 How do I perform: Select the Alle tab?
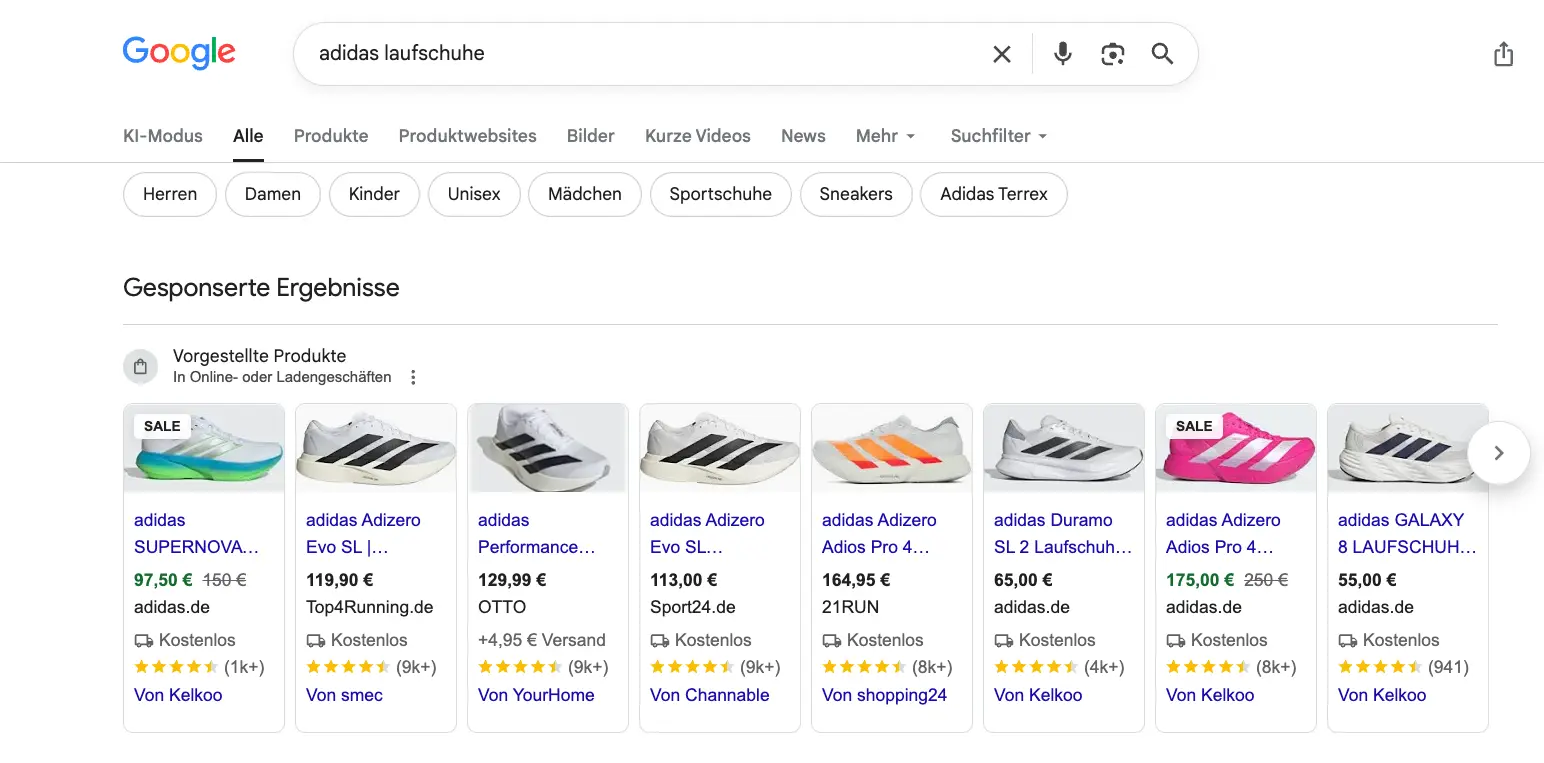[x=248, y=136]
